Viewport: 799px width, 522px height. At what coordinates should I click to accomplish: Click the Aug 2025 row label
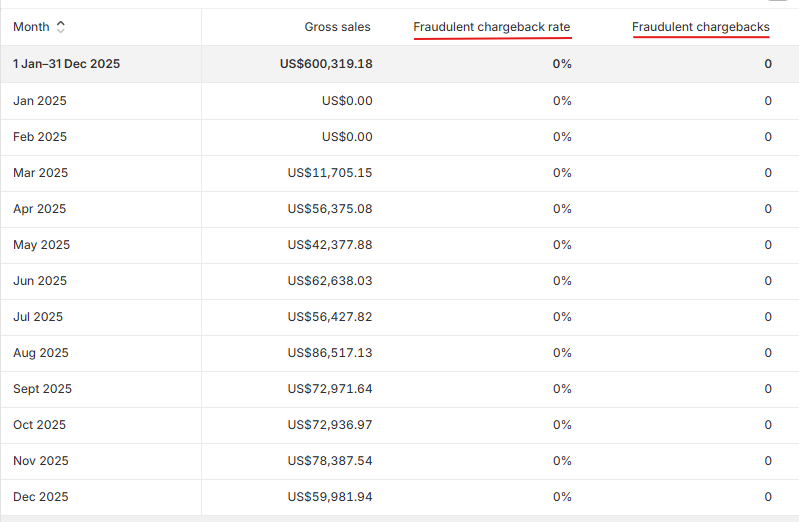coord(40,353)
